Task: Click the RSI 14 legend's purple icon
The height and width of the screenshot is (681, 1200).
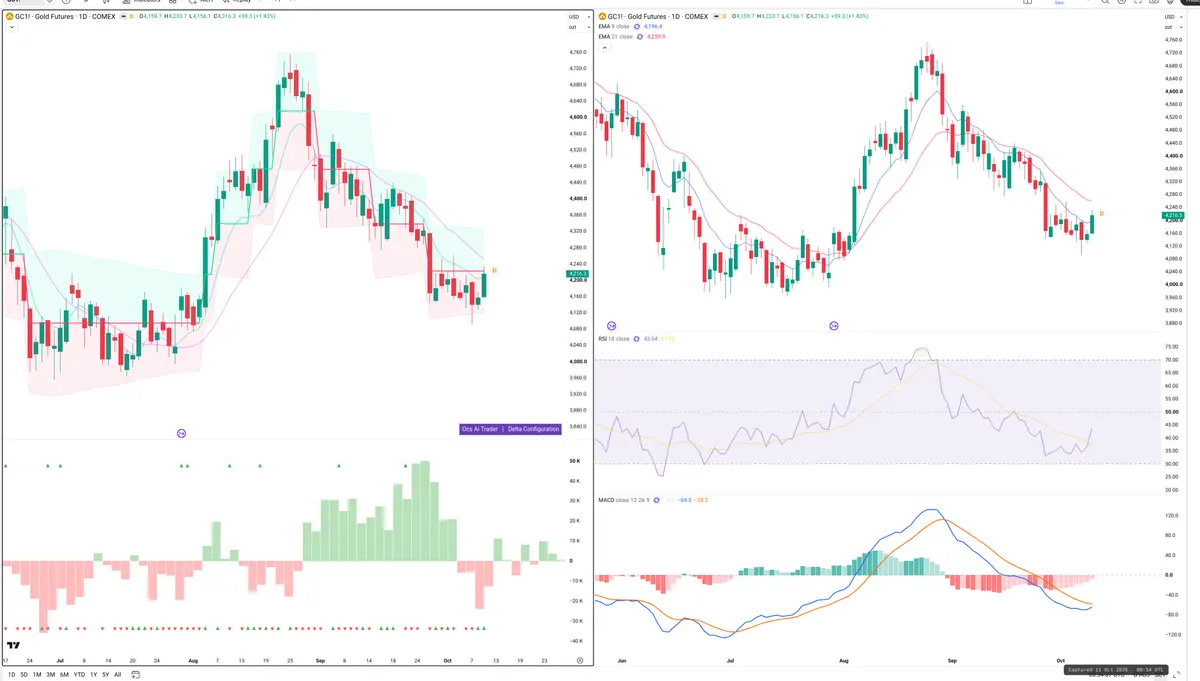Action: [635, 339]
